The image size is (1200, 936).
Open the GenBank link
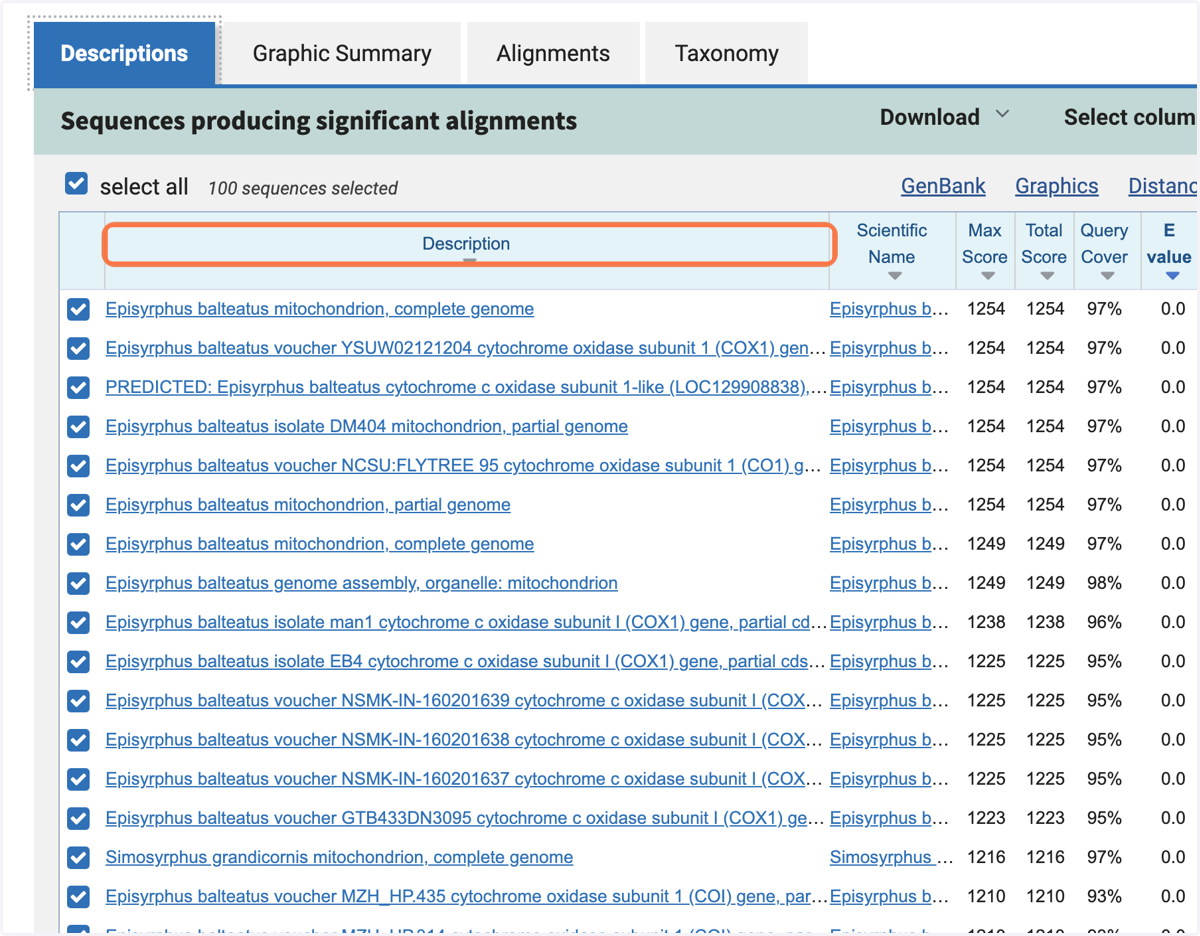click(x=943, y=186)
